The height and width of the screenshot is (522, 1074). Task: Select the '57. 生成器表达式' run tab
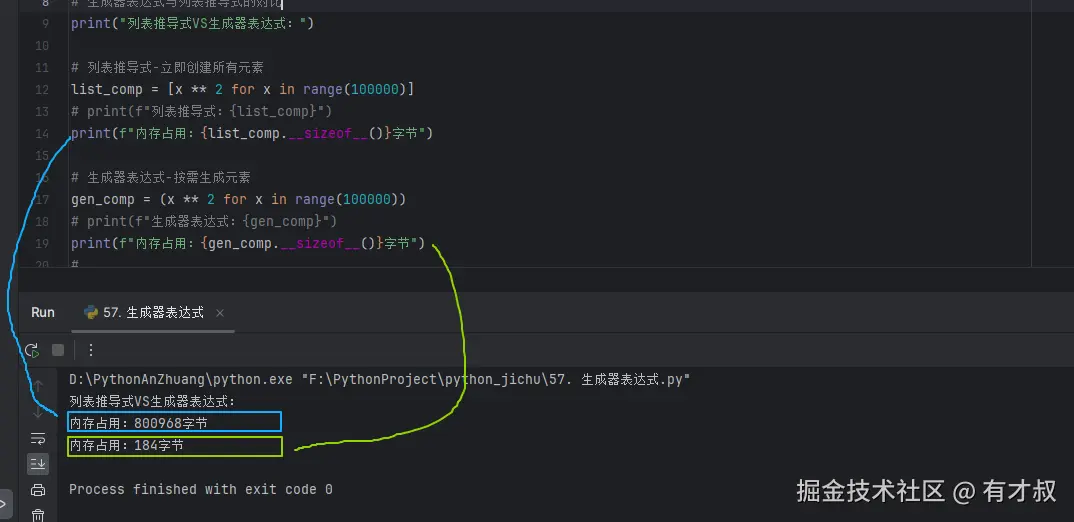[x=153, y=312]
